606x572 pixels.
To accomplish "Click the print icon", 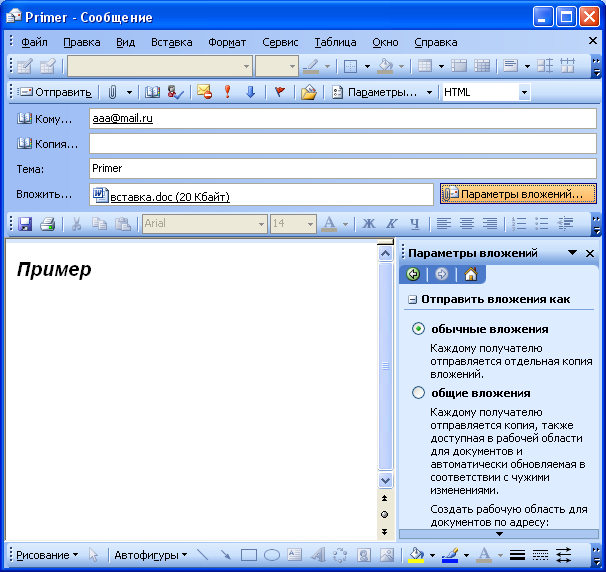I will pyautogui.click(x=48, y=224).
